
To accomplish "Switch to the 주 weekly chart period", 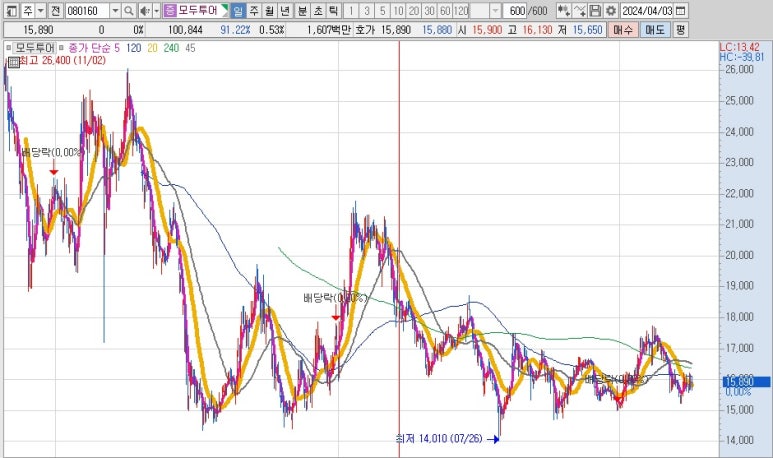I will [254, 10].
